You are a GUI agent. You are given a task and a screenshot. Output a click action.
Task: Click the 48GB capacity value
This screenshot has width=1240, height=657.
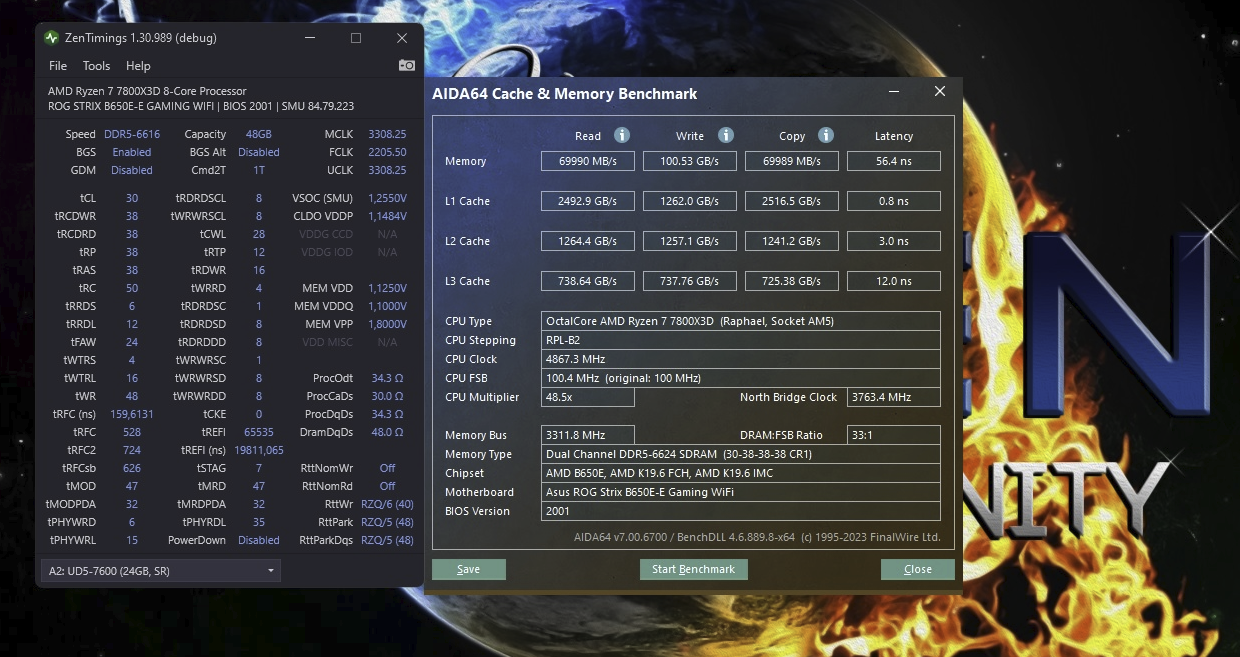pyautogui.click(x=259, y=134)
